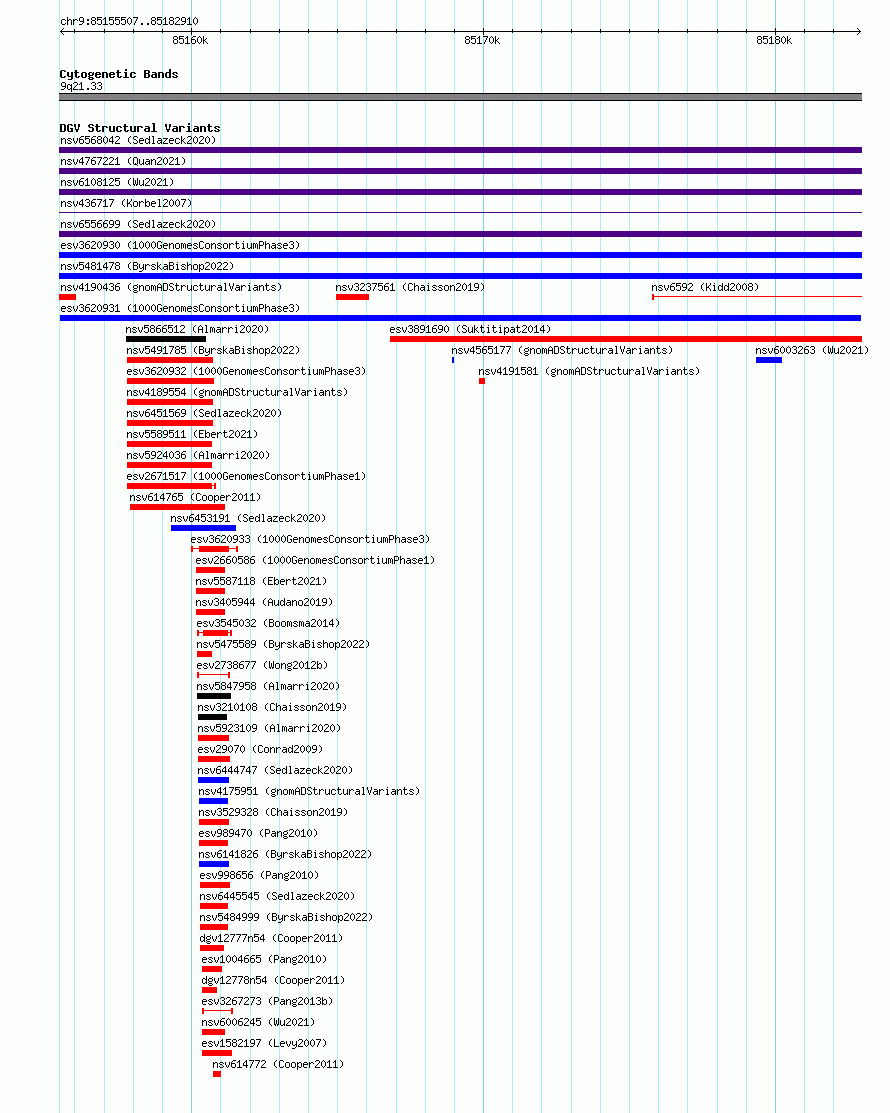Click the DGV Structural Variants track title
Screen dimensions: 890x1113
140,128
